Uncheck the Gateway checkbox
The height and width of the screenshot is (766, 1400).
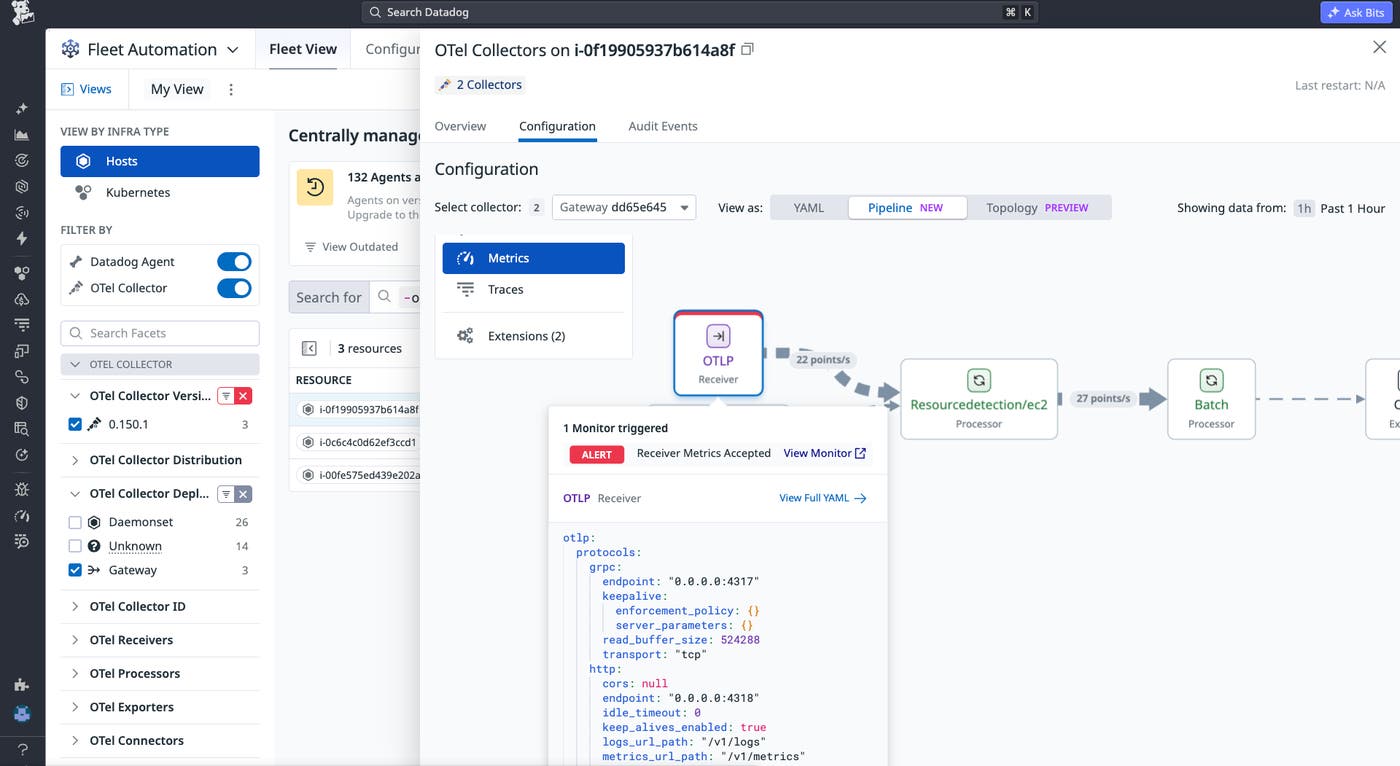[75, 570]
